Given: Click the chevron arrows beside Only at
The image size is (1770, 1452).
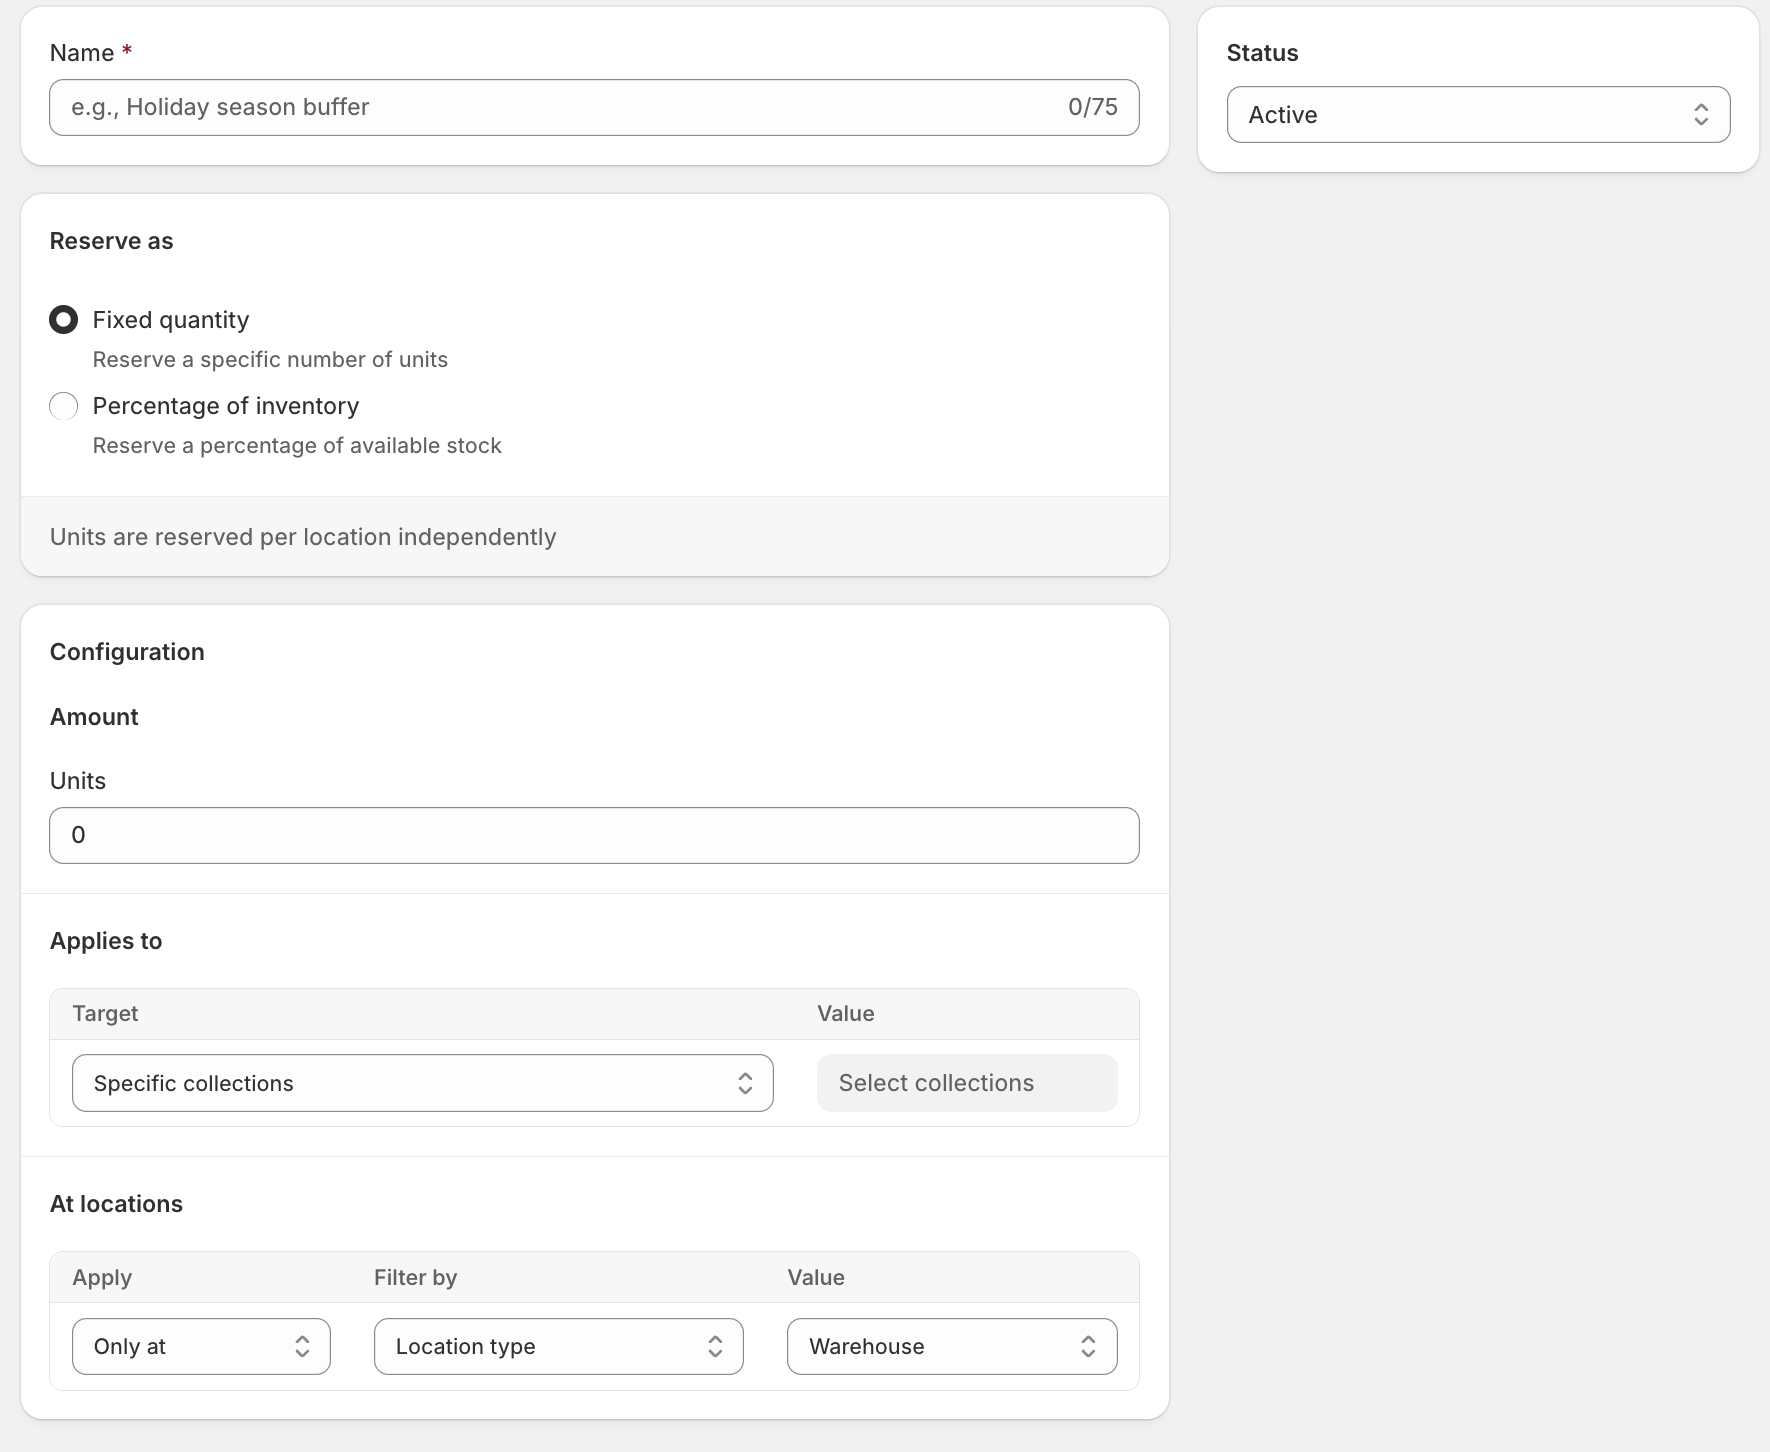Looking at the screenshot, I should click(x=302, y=1347).
